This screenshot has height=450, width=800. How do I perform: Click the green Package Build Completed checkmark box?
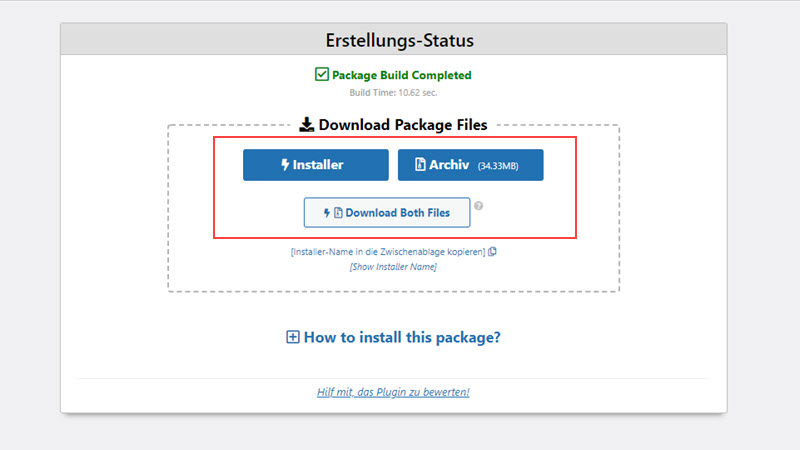coord(321,74)
